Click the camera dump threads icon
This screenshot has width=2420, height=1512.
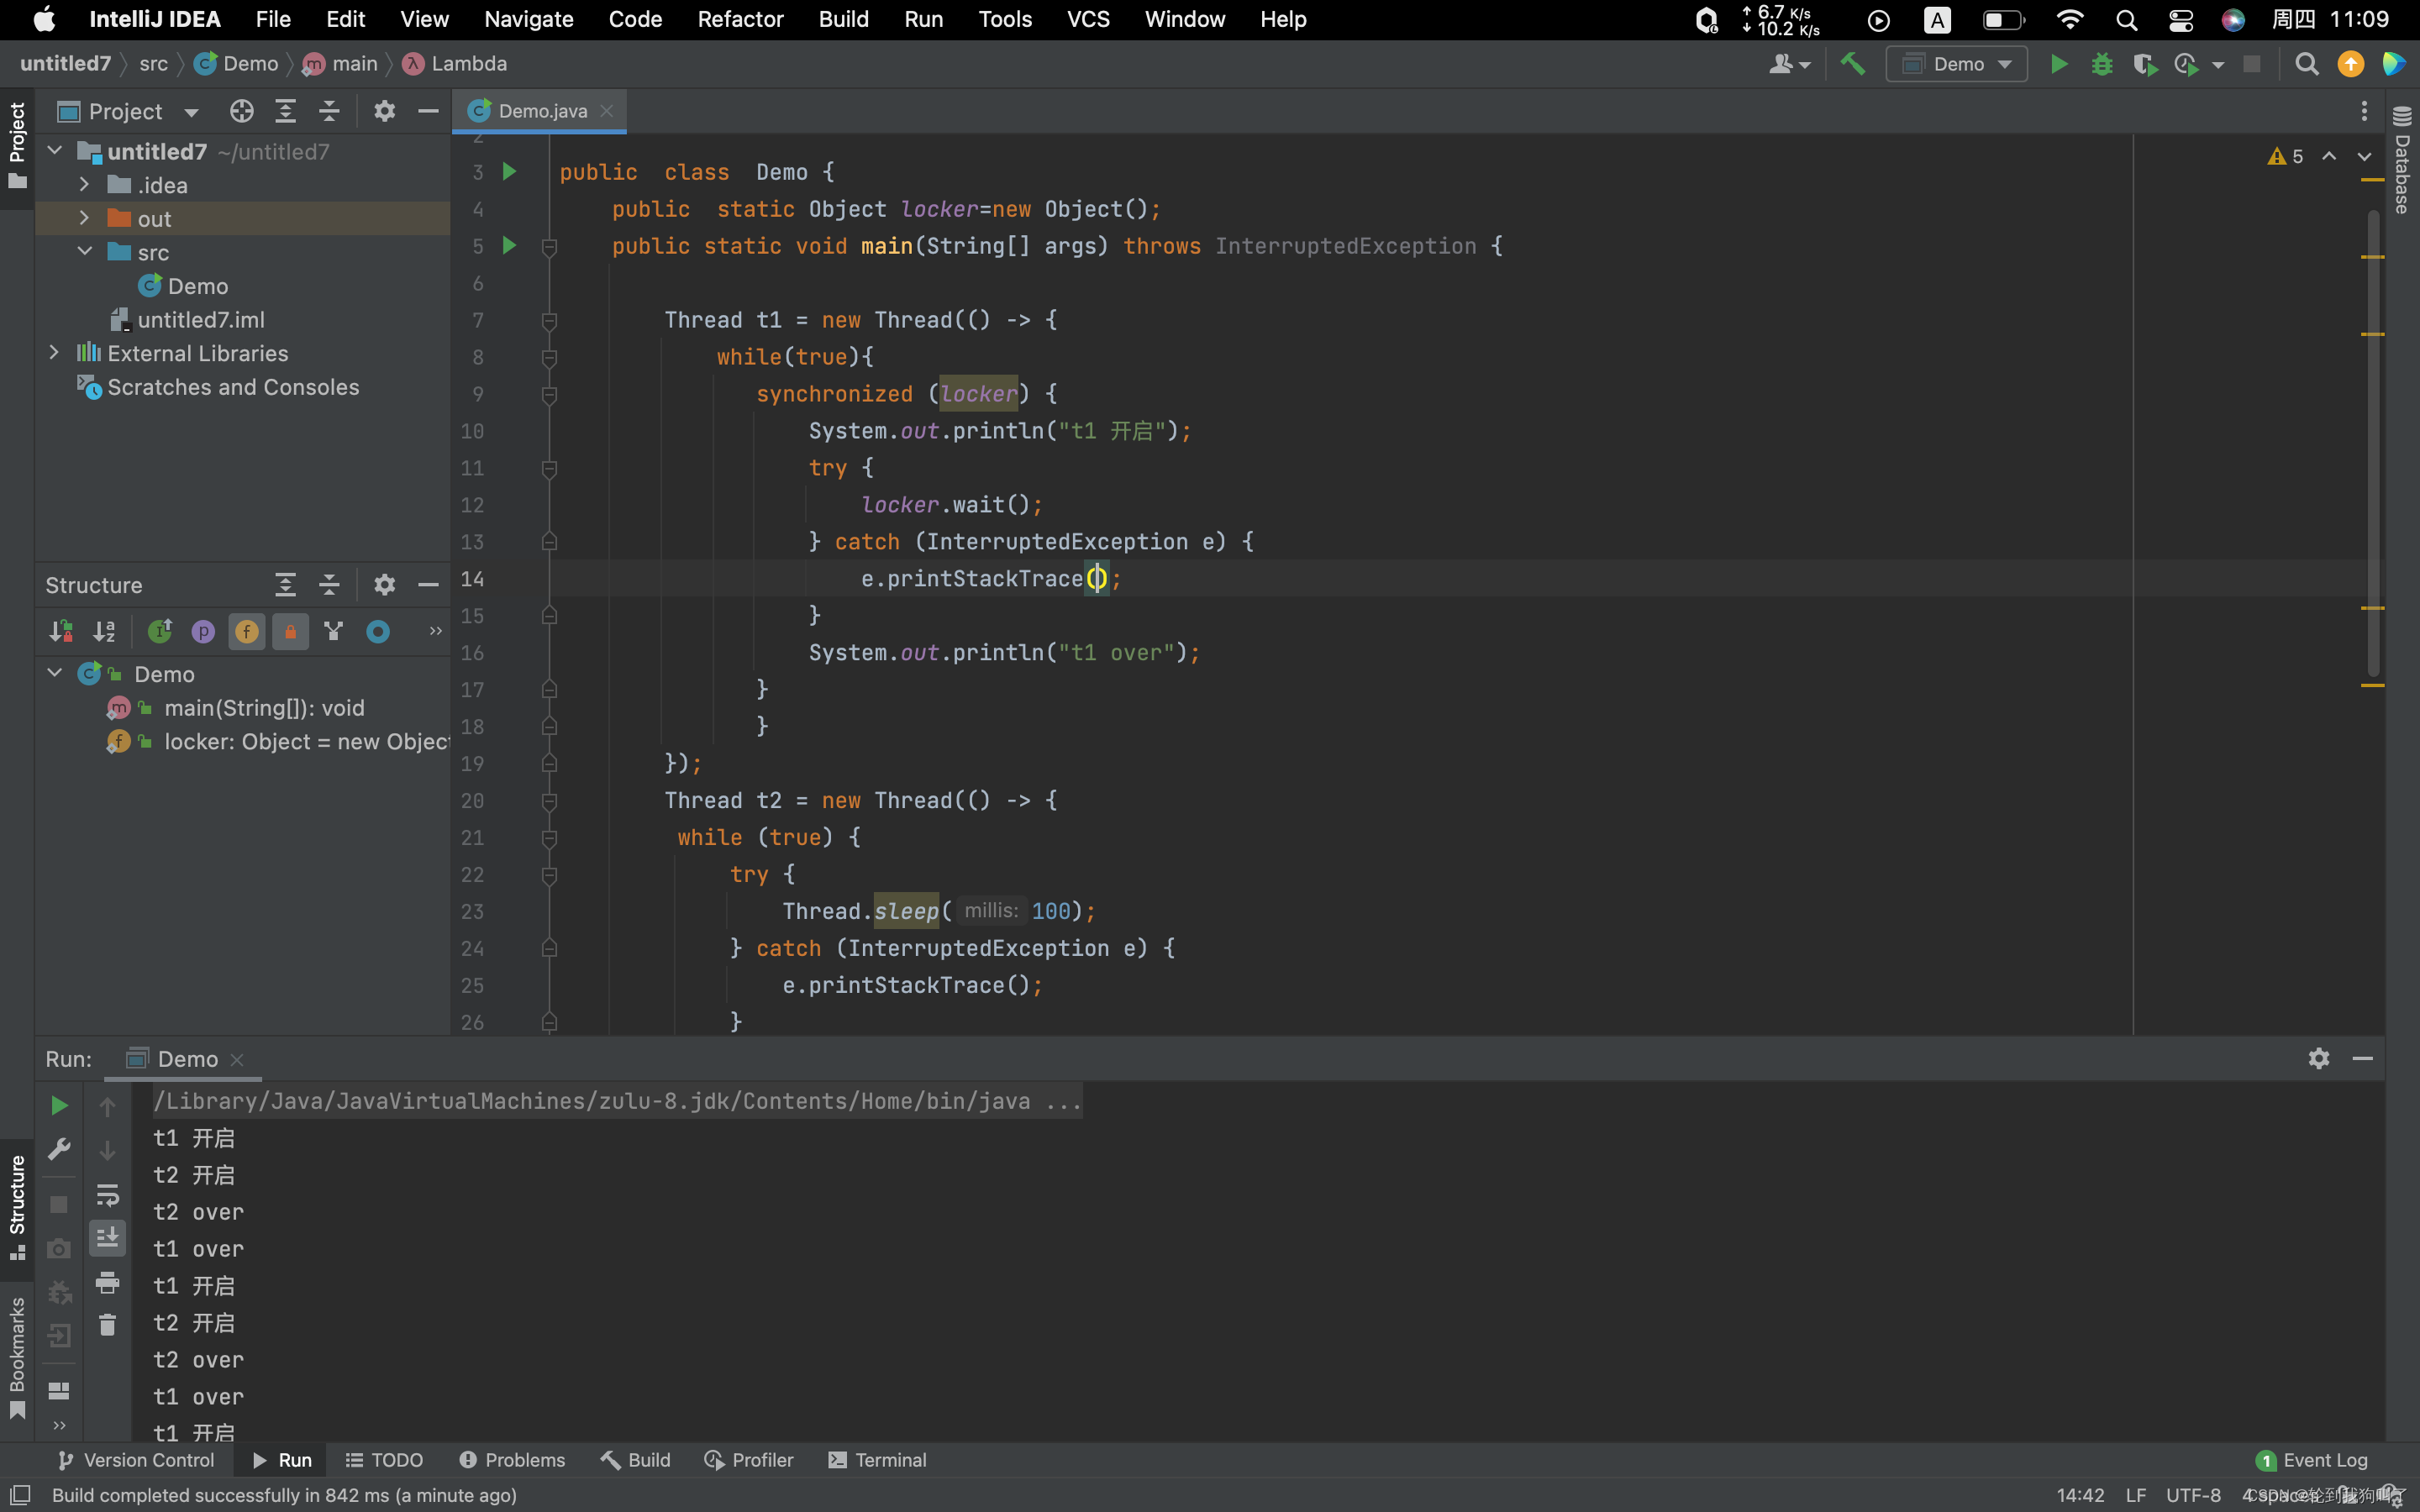coord(59,1248)
